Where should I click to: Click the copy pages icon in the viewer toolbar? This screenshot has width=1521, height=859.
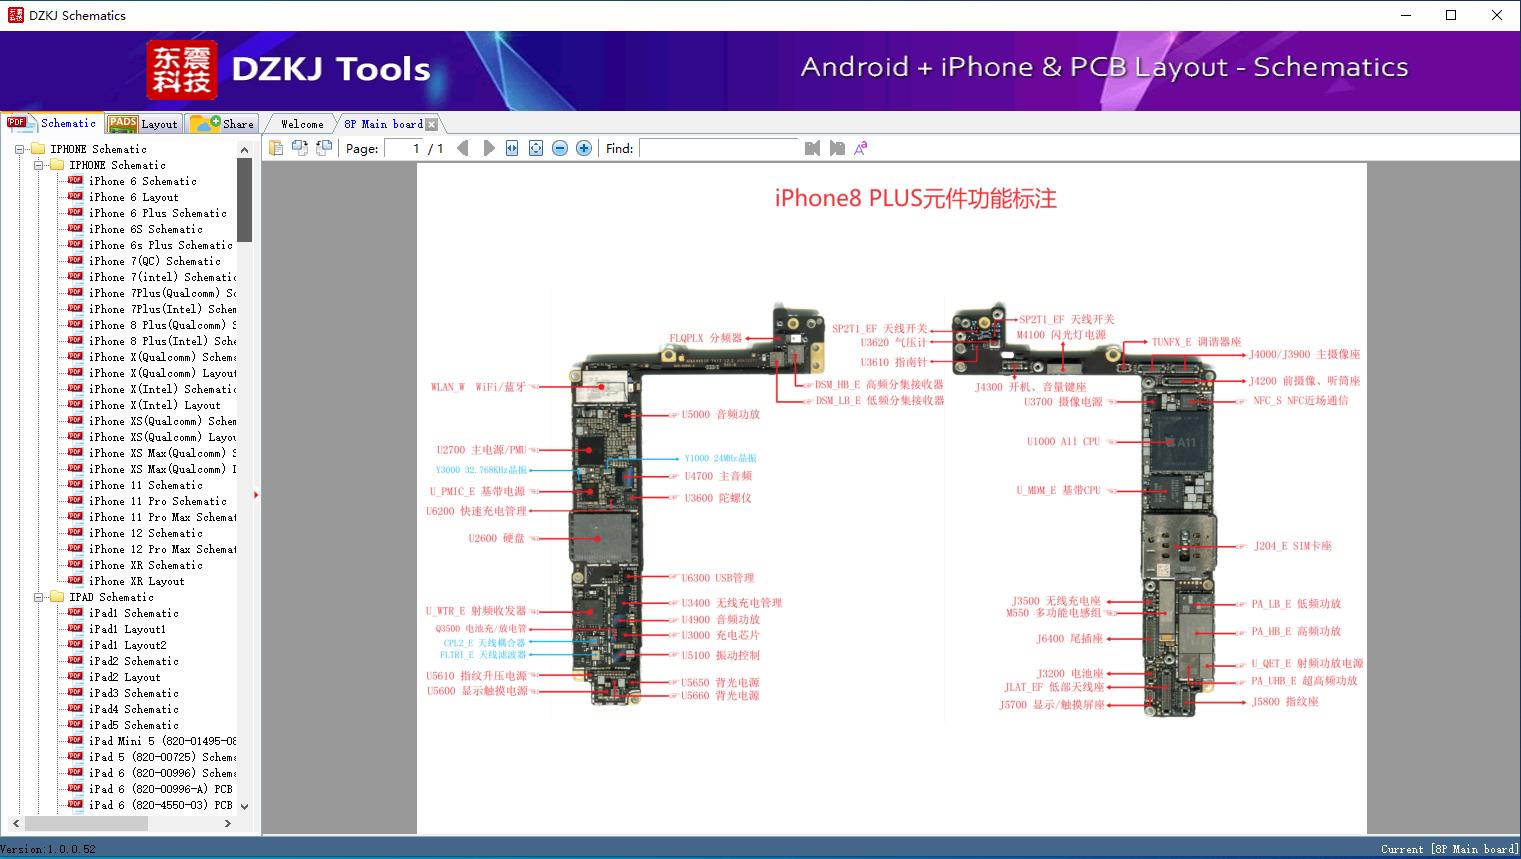277,148
